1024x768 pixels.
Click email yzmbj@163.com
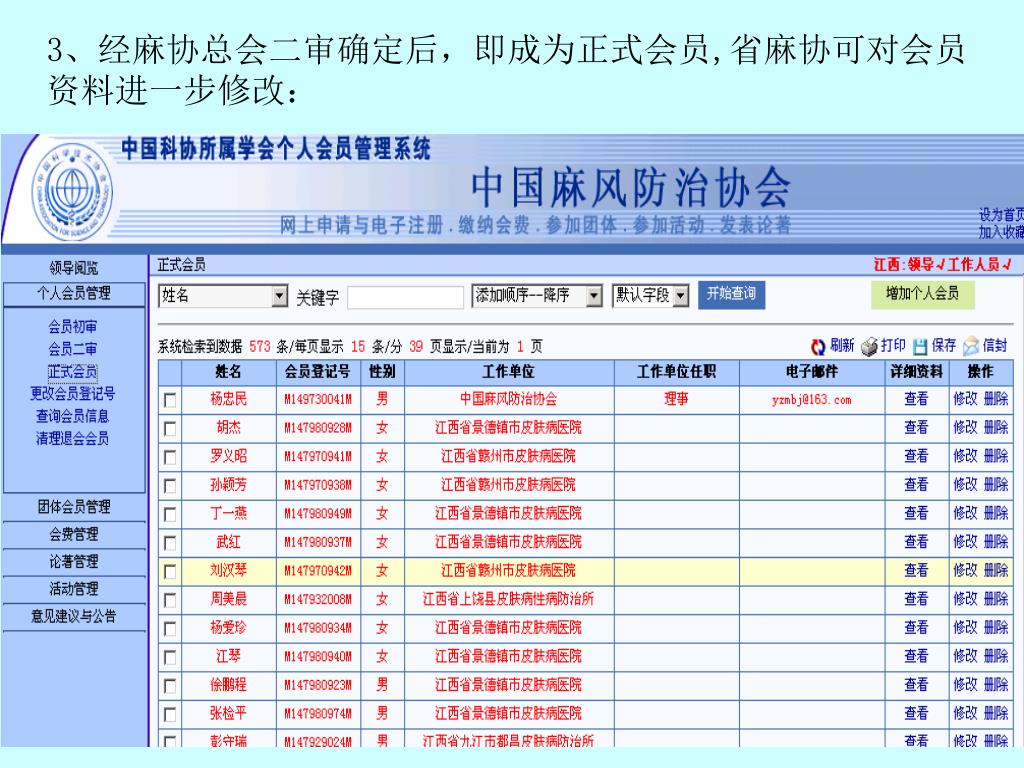point(812,400)
